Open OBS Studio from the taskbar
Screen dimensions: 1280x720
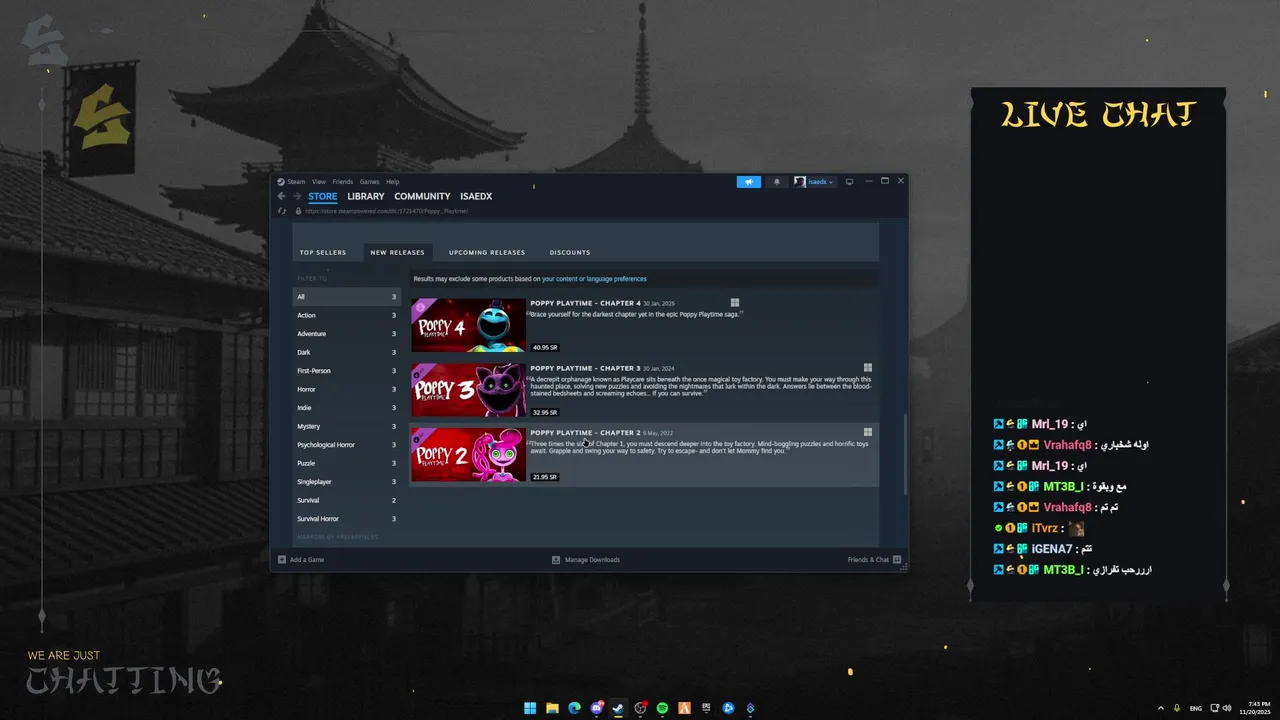pyautogui.click(x=641, y=708)
